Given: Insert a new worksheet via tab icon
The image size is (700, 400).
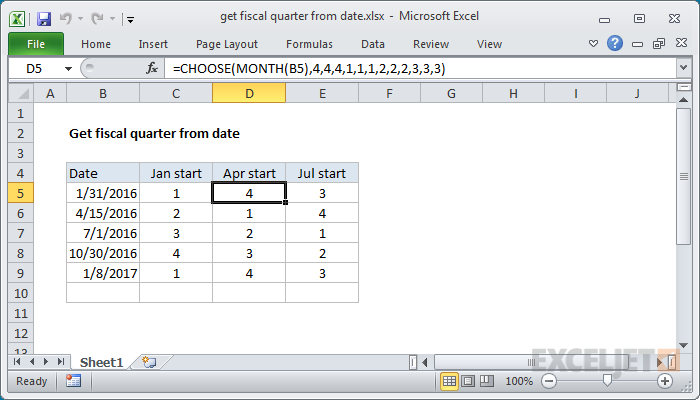Looking at the screenshot, I should click(149, 362).
